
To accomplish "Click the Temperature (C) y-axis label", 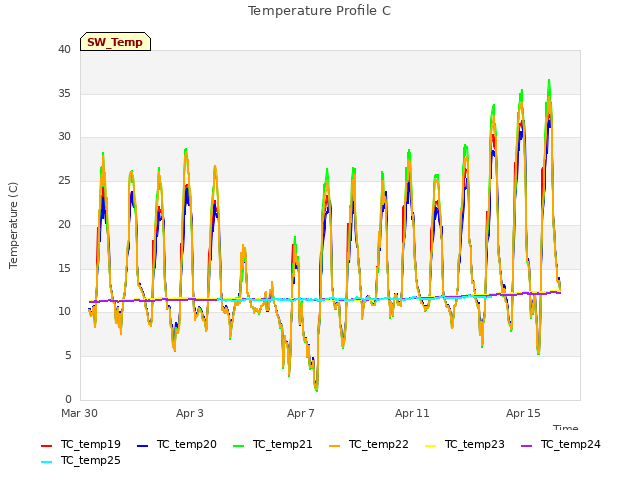I will coord(13,225).
